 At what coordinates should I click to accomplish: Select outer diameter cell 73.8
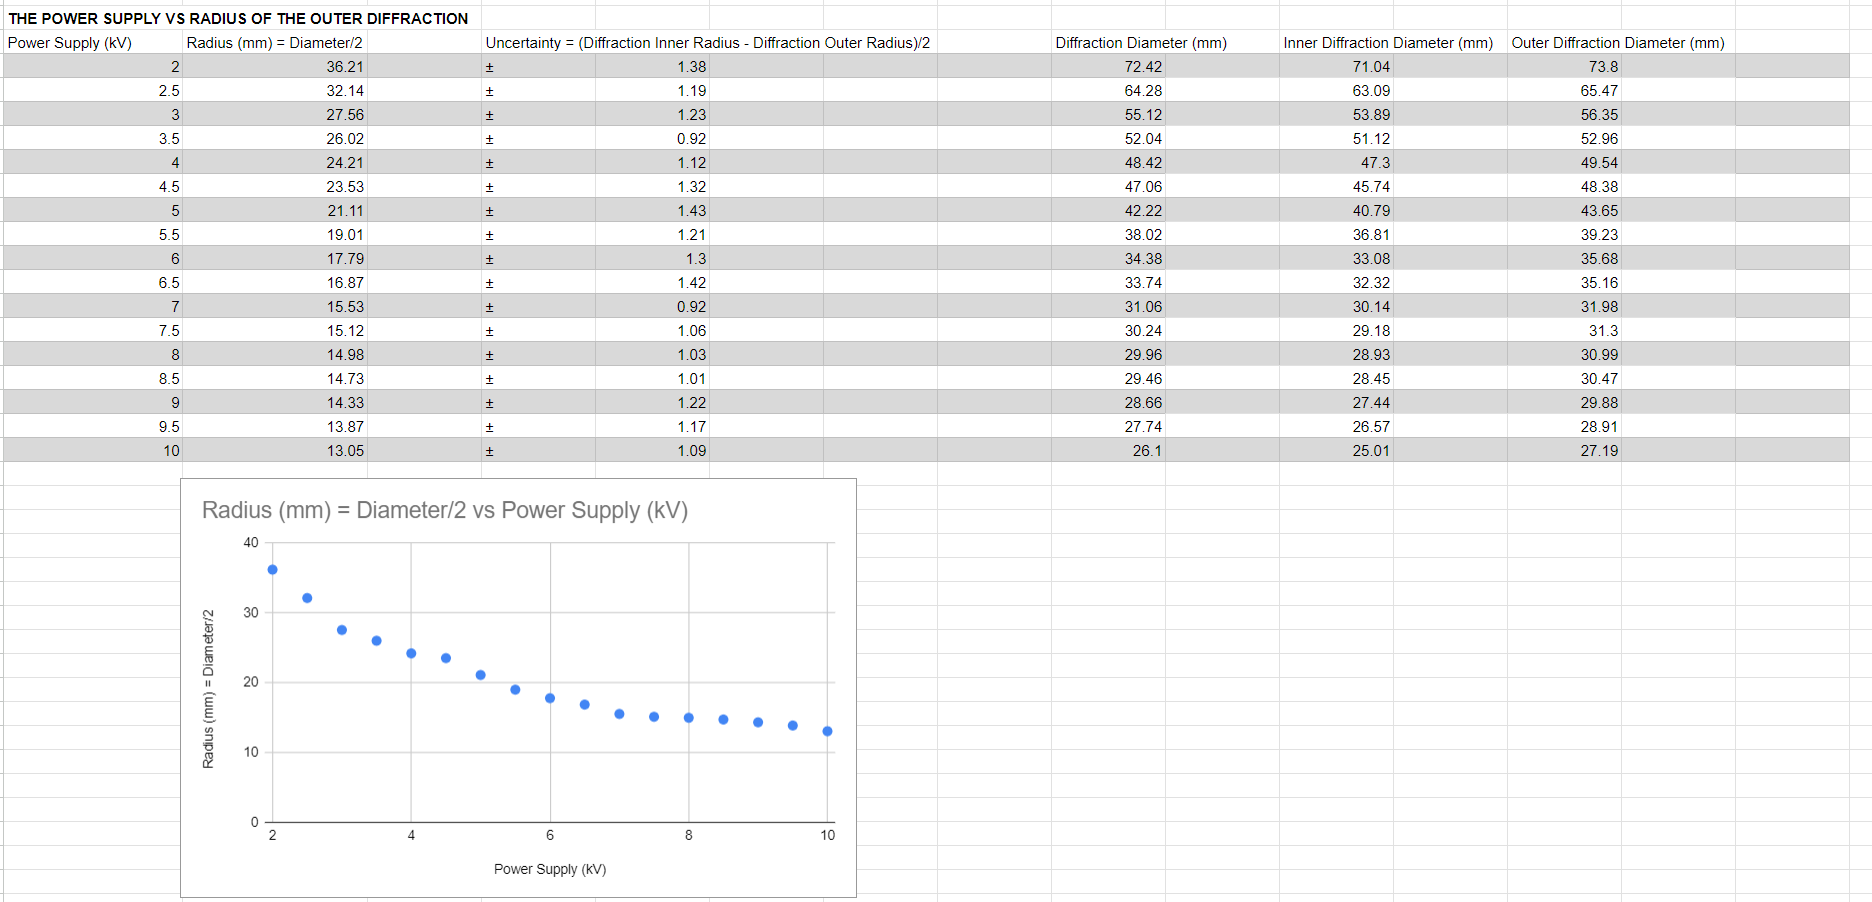tap(1603, 66)
